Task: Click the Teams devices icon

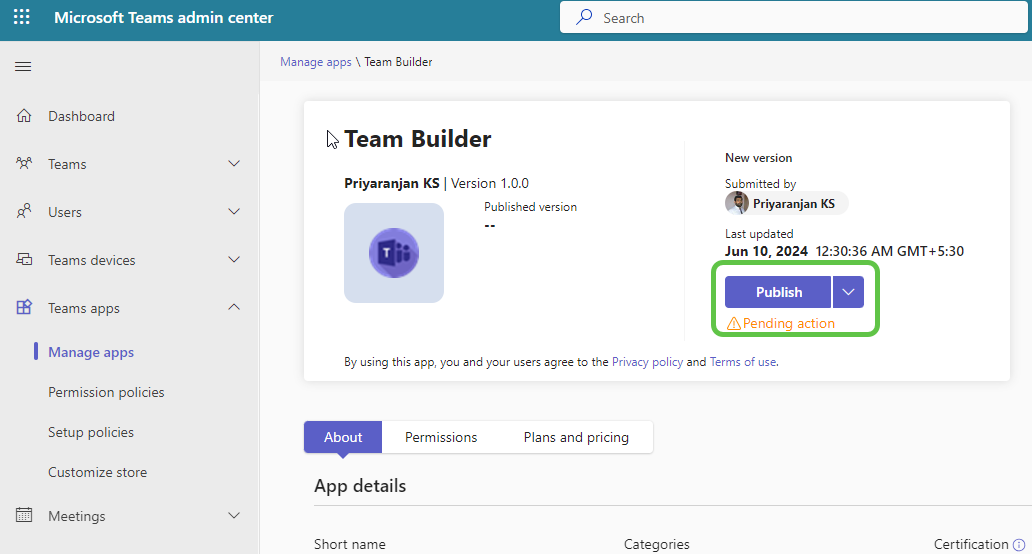Action: (24, 259)
